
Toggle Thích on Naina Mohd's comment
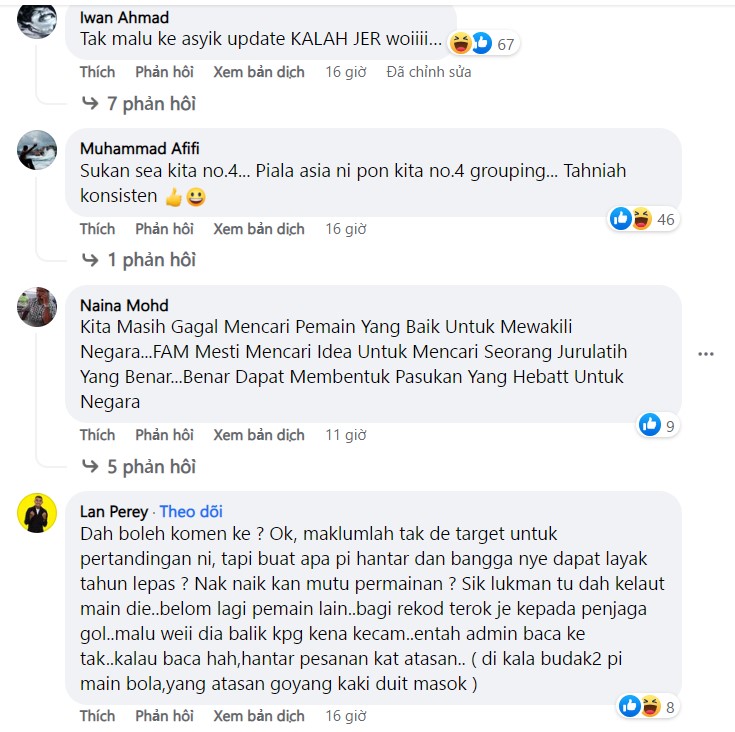pos(98,435)
